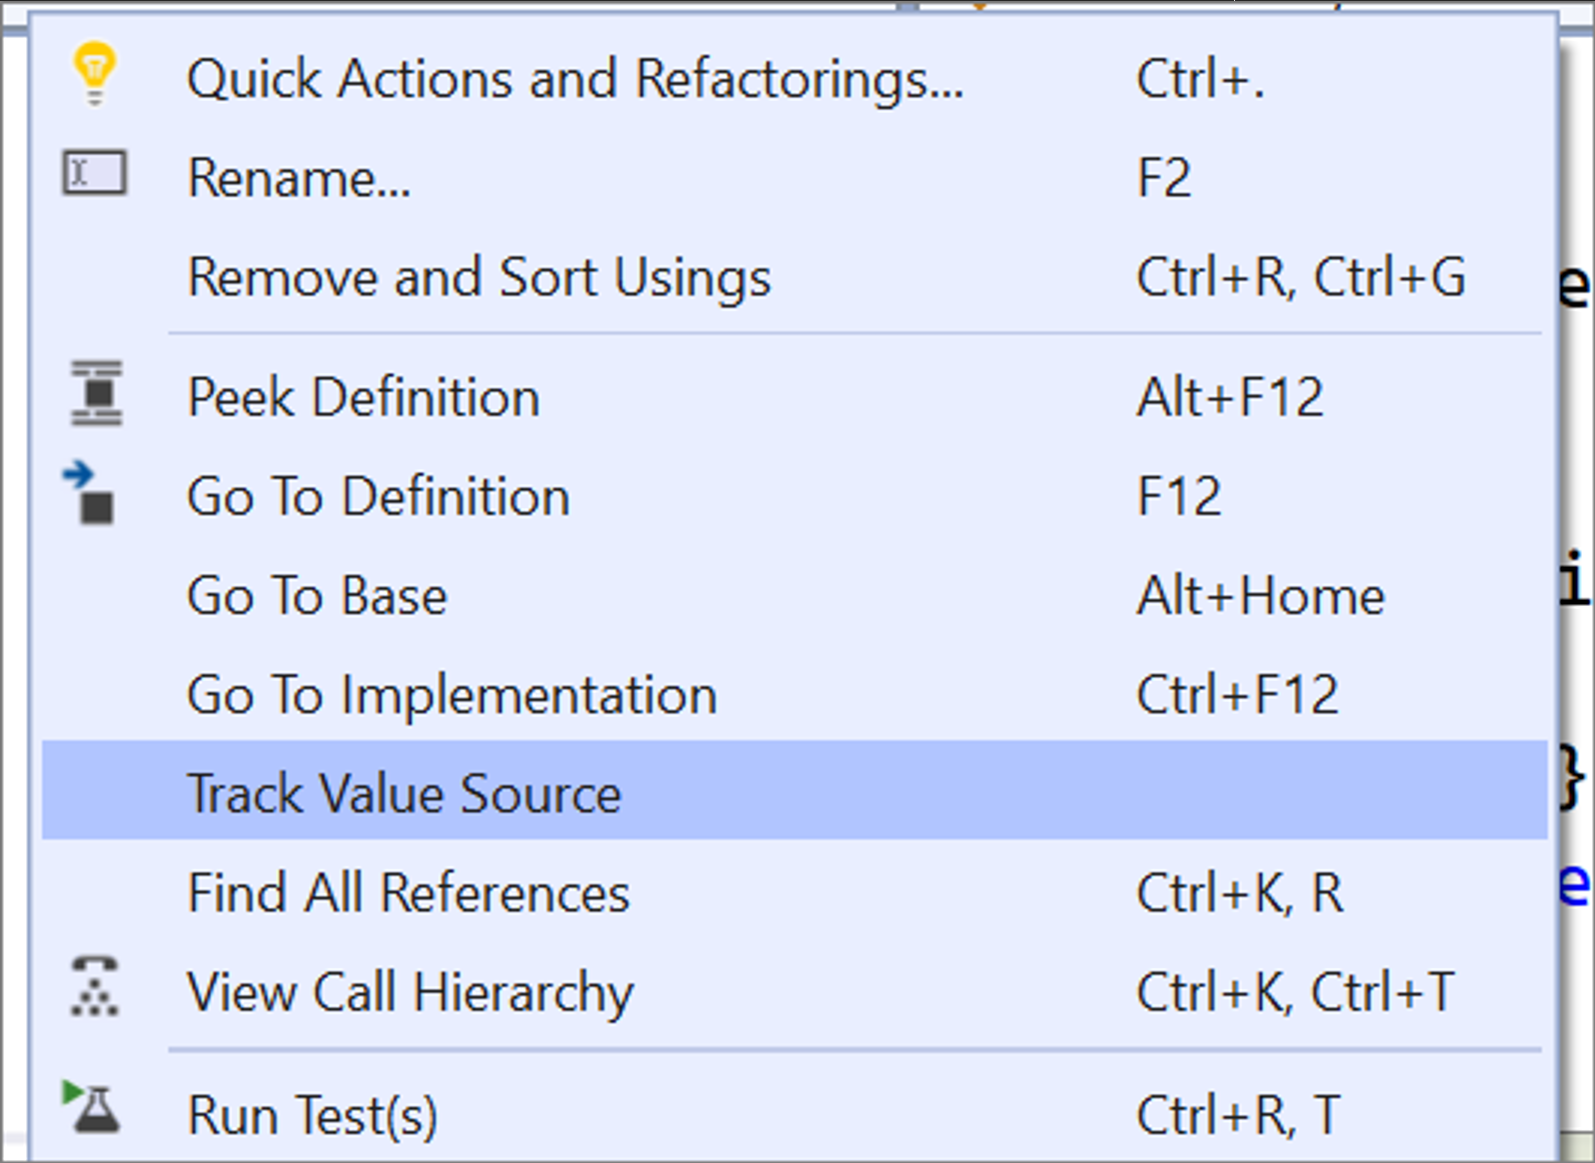Choose the Rename... menu entry

point(299,179)
